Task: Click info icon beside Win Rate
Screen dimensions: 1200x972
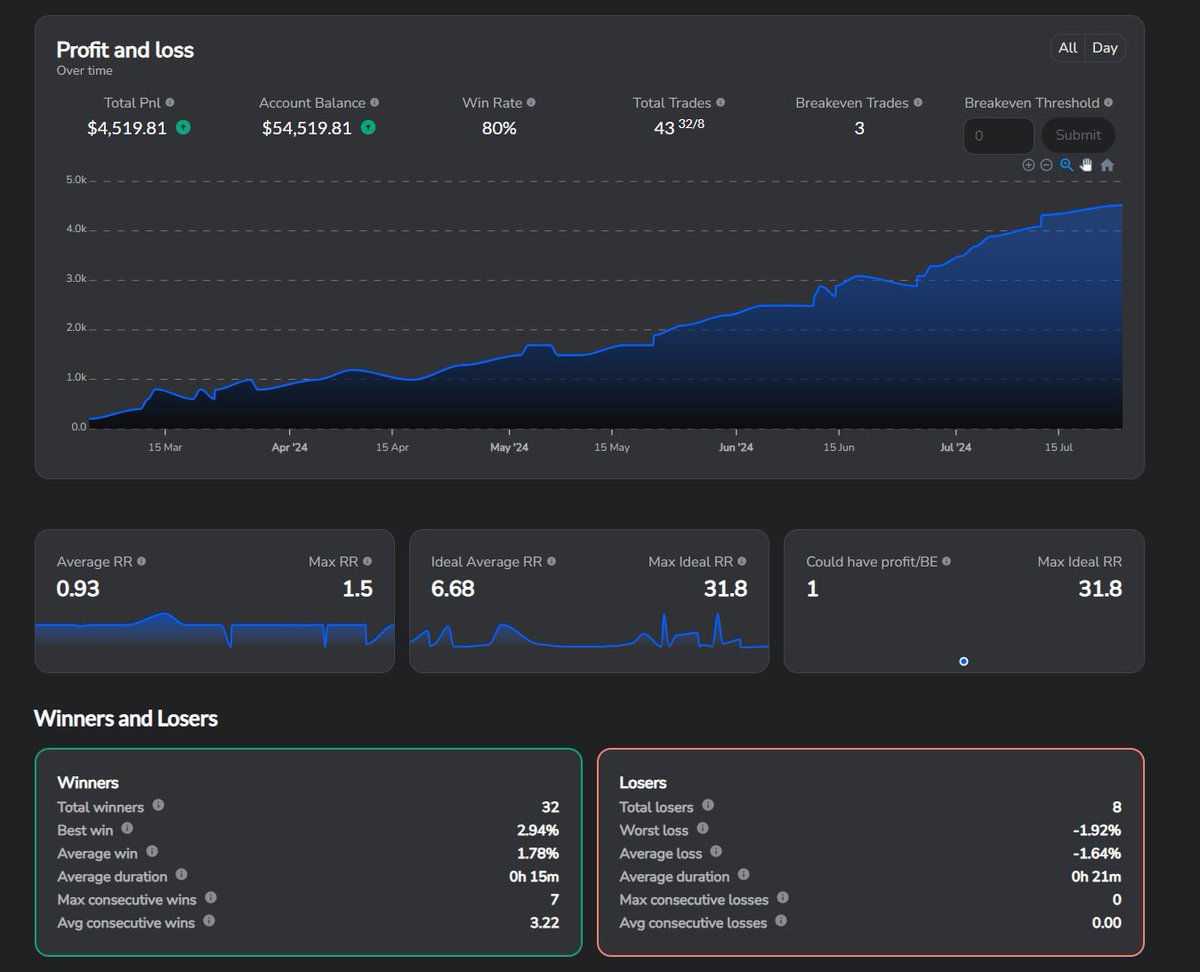Action: click(531, 102)
